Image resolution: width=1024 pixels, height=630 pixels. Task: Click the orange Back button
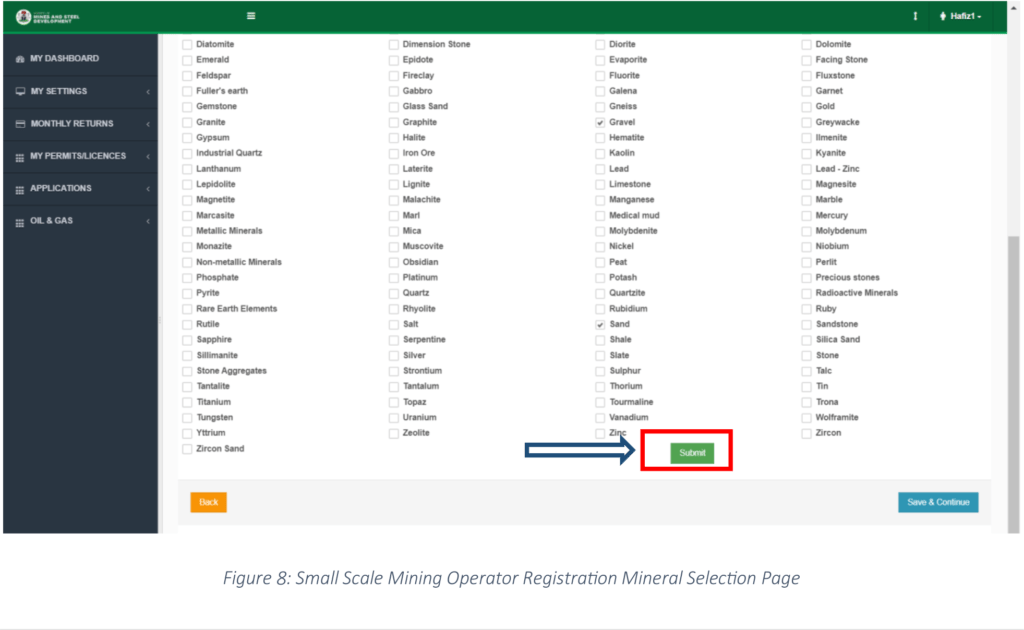208,502
